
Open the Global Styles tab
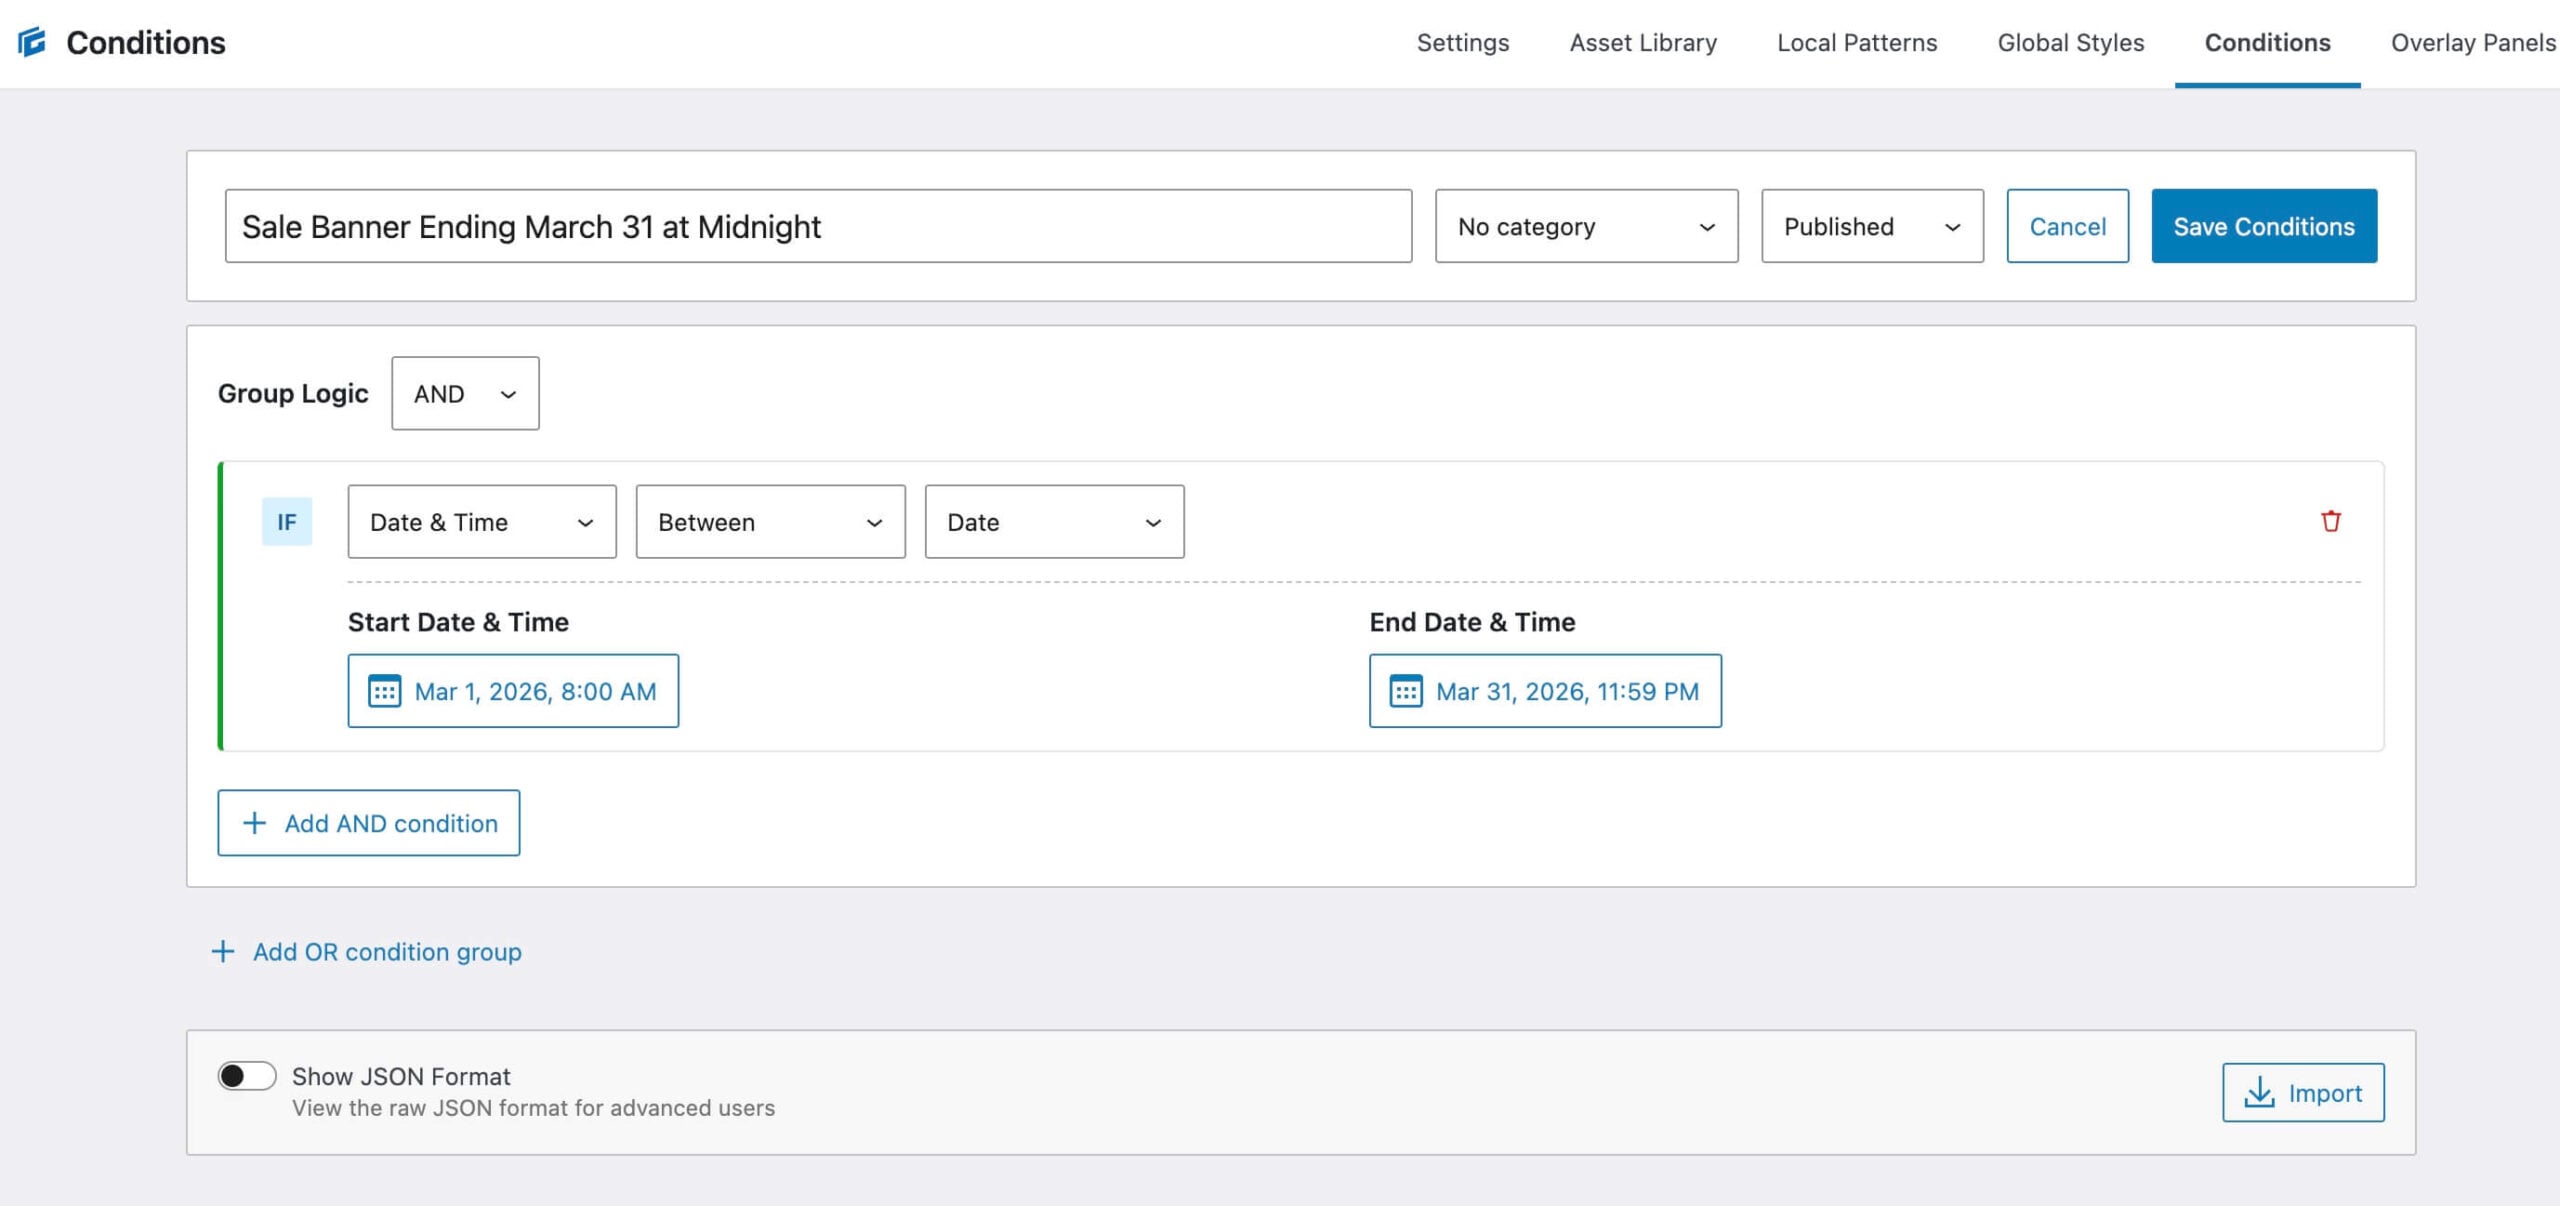[x=2070, y=42]
